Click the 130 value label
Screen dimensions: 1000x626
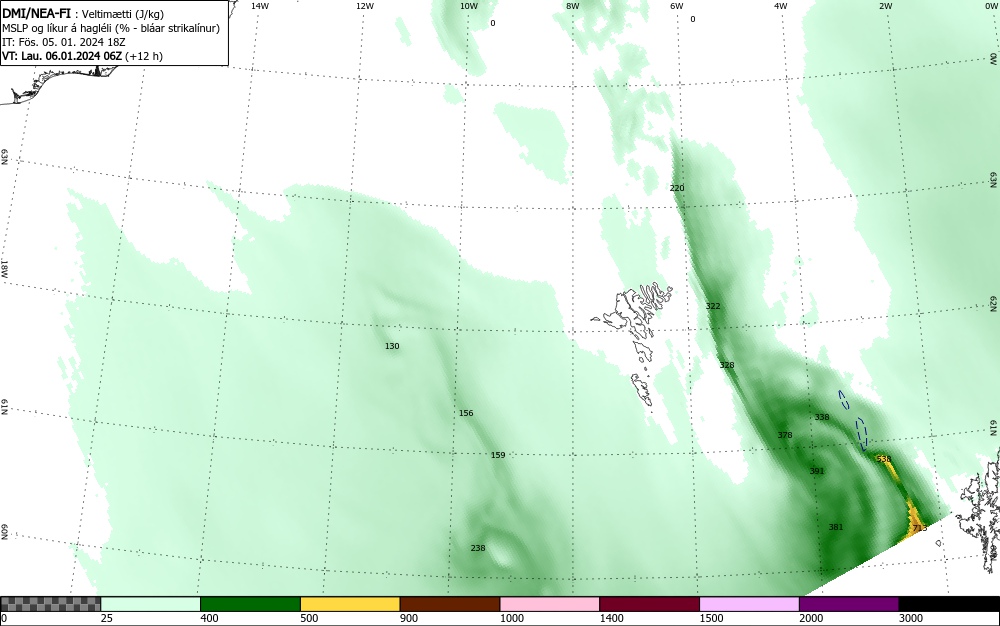coord(392,346)
